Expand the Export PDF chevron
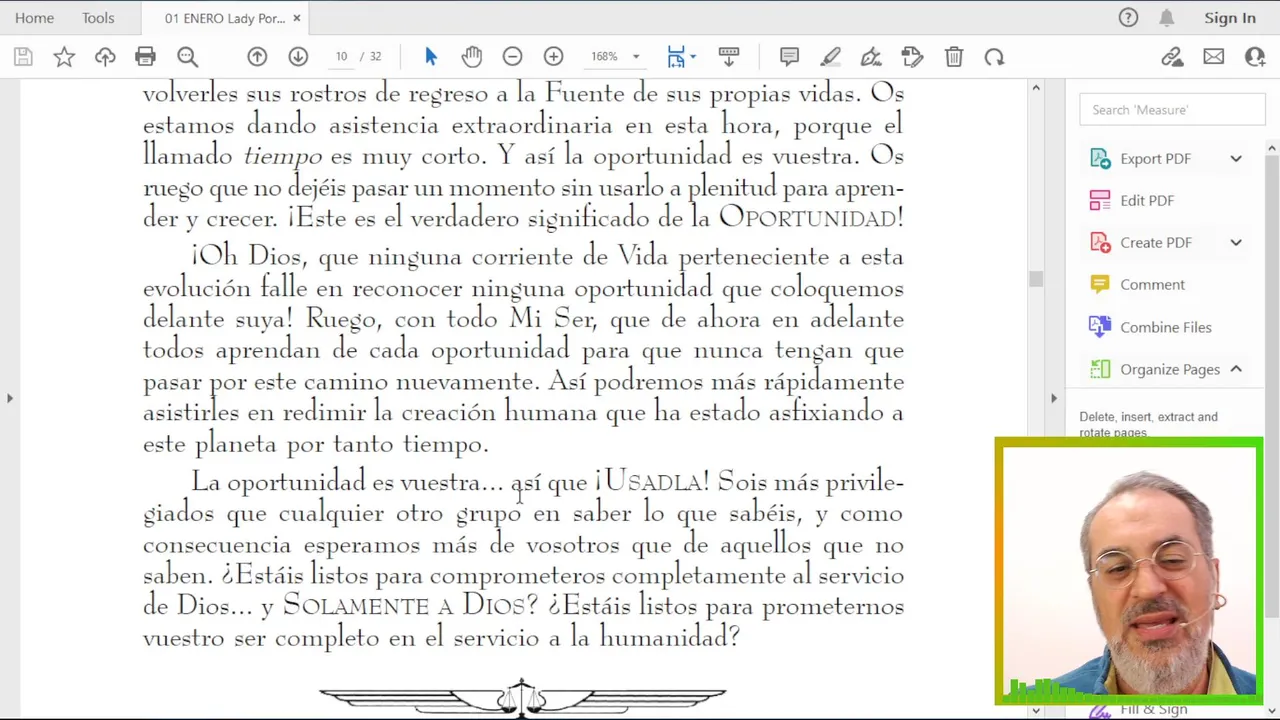Image resolution: width=1280 pixels, height=720 pixels. 1236,159
